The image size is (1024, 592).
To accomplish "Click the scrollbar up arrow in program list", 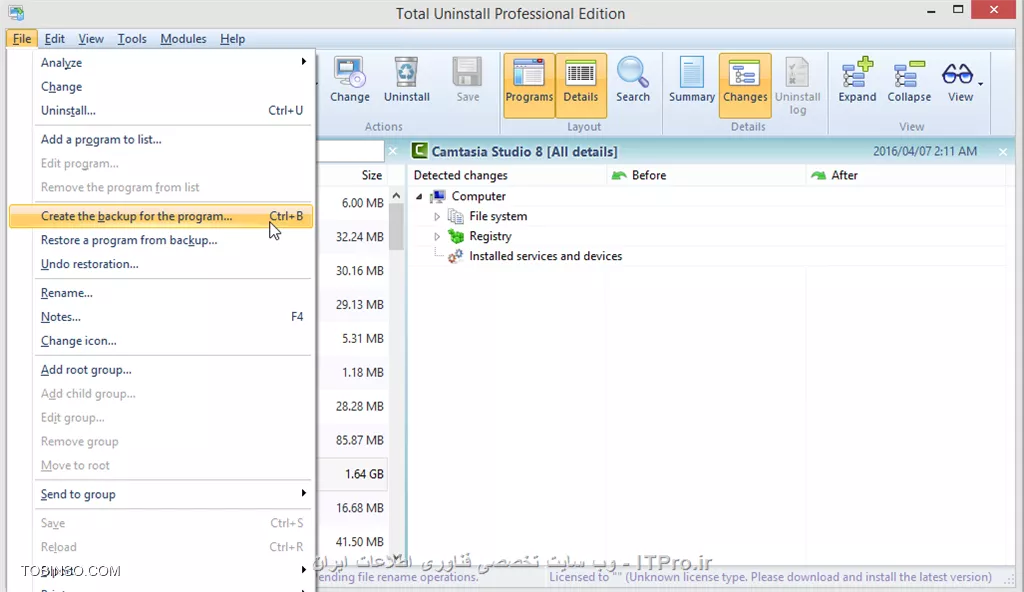I will tap(396, 195).
